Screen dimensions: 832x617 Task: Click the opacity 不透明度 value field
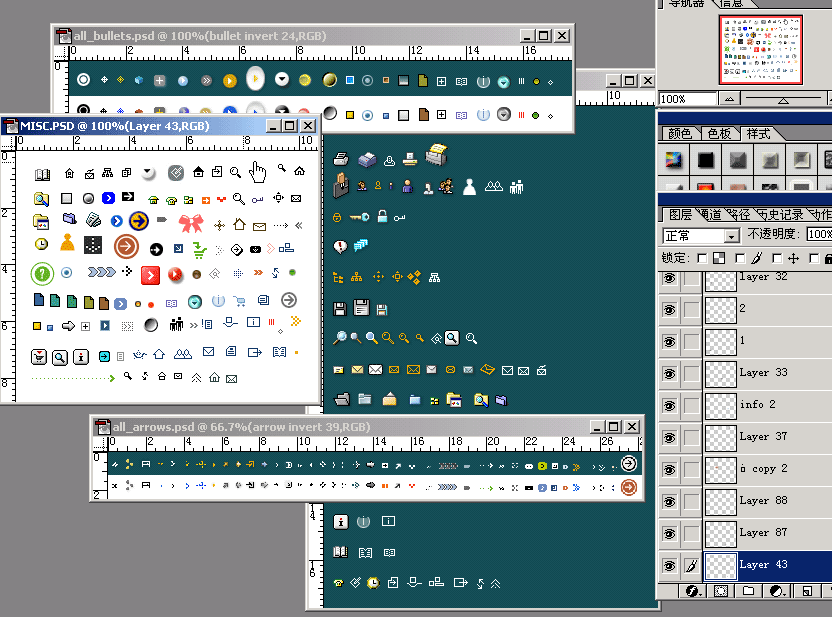[x=819, y=234]
